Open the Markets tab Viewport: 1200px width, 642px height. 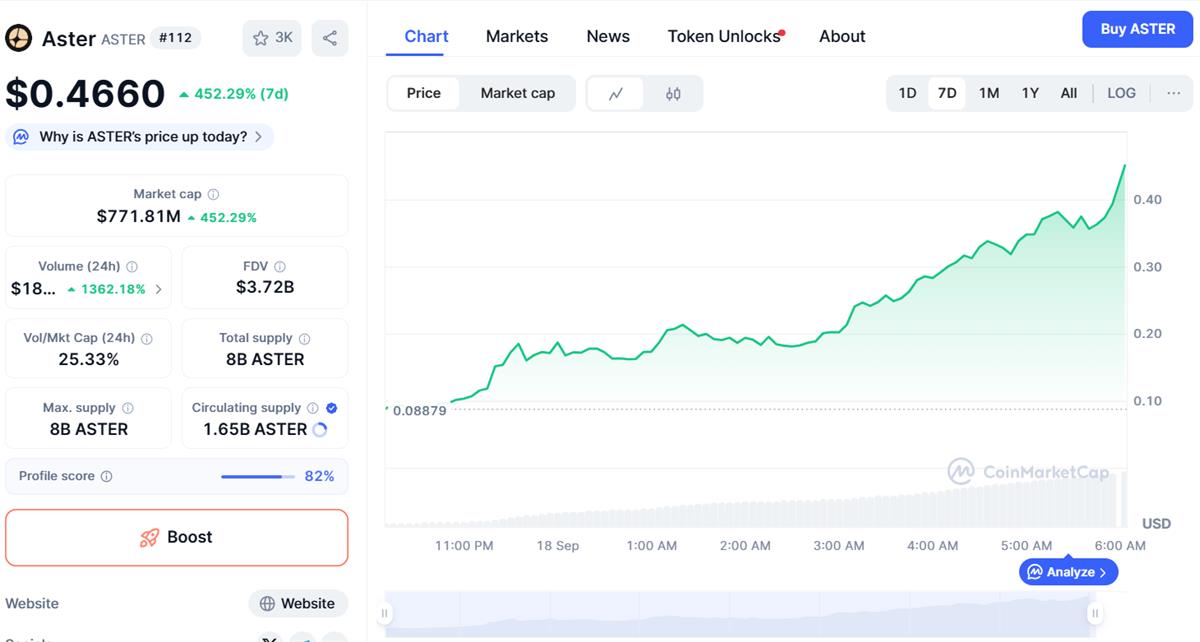pos(516,36)
